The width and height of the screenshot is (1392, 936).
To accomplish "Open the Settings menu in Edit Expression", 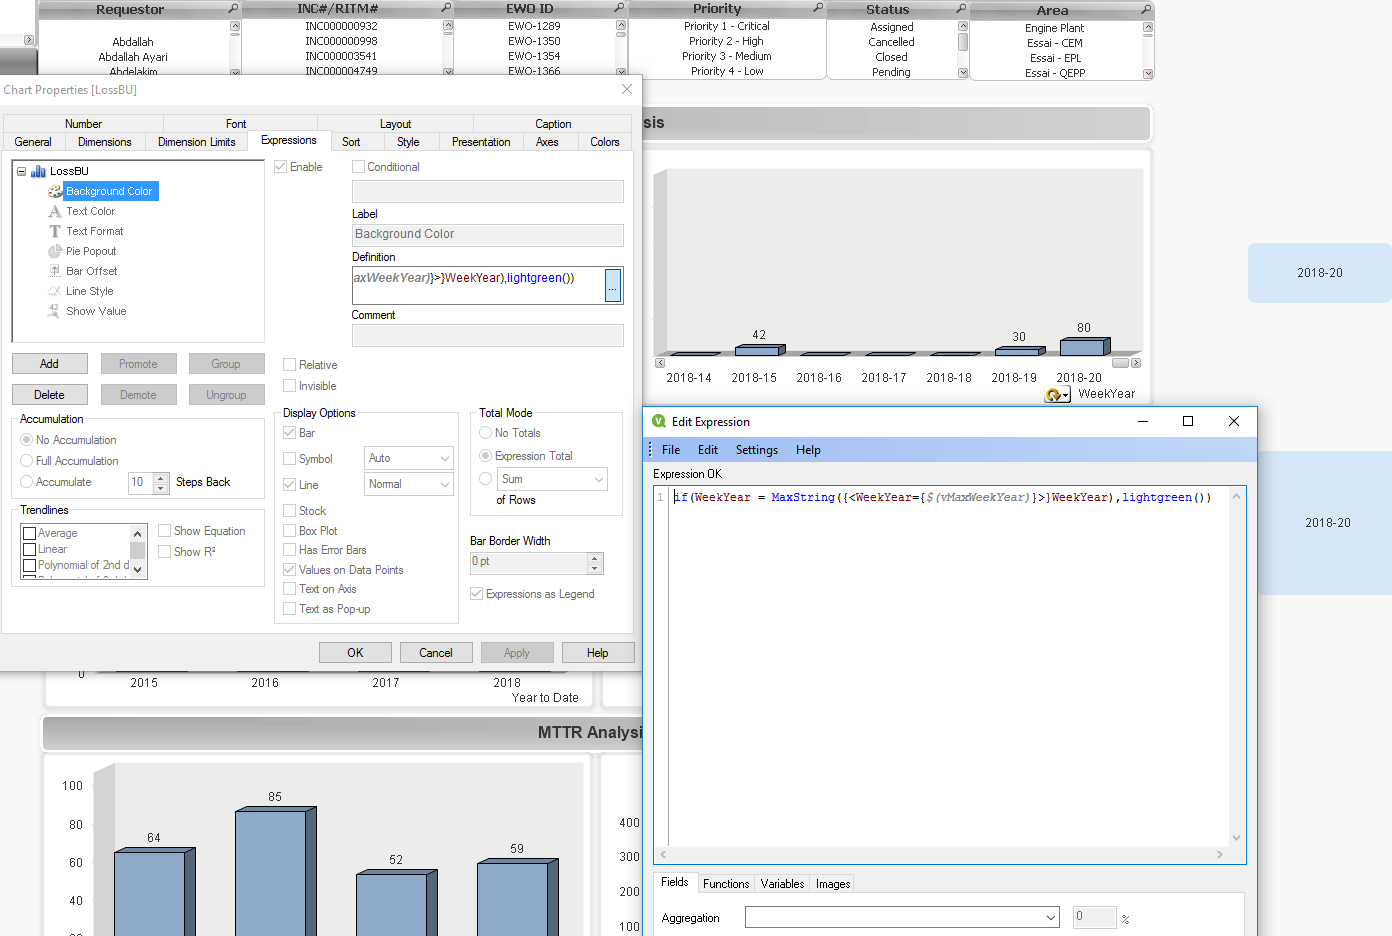I will point(756,450).
